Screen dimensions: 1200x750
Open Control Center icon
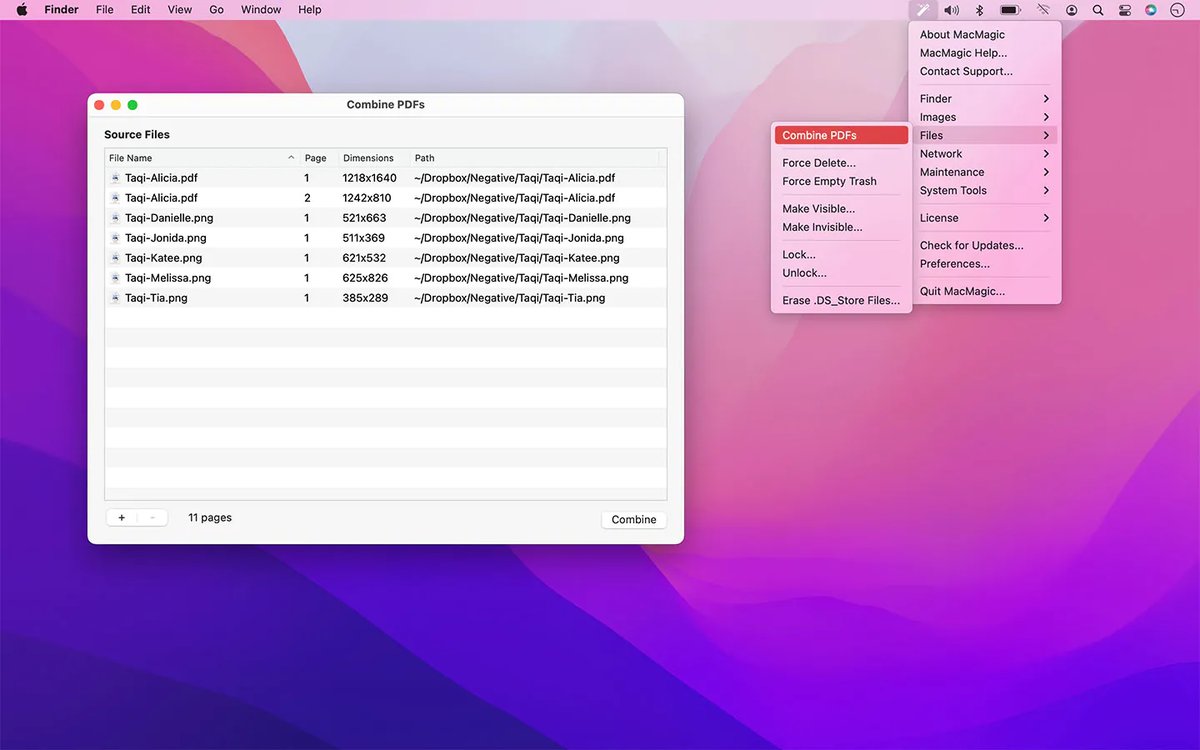click(x=1125, y=10)
